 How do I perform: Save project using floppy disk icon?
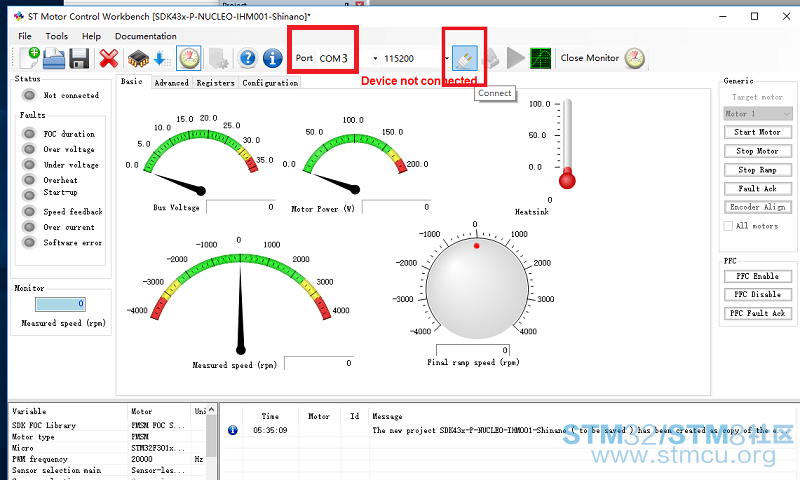(79, 58)
